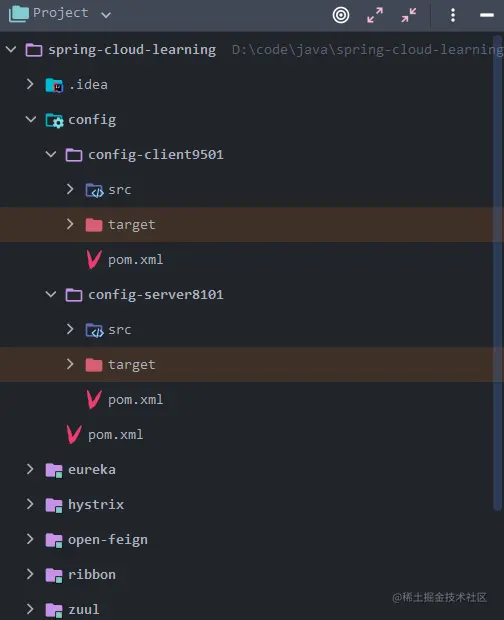
Task: Click the Collapse All arrows icon
Action: coord(409,15)
